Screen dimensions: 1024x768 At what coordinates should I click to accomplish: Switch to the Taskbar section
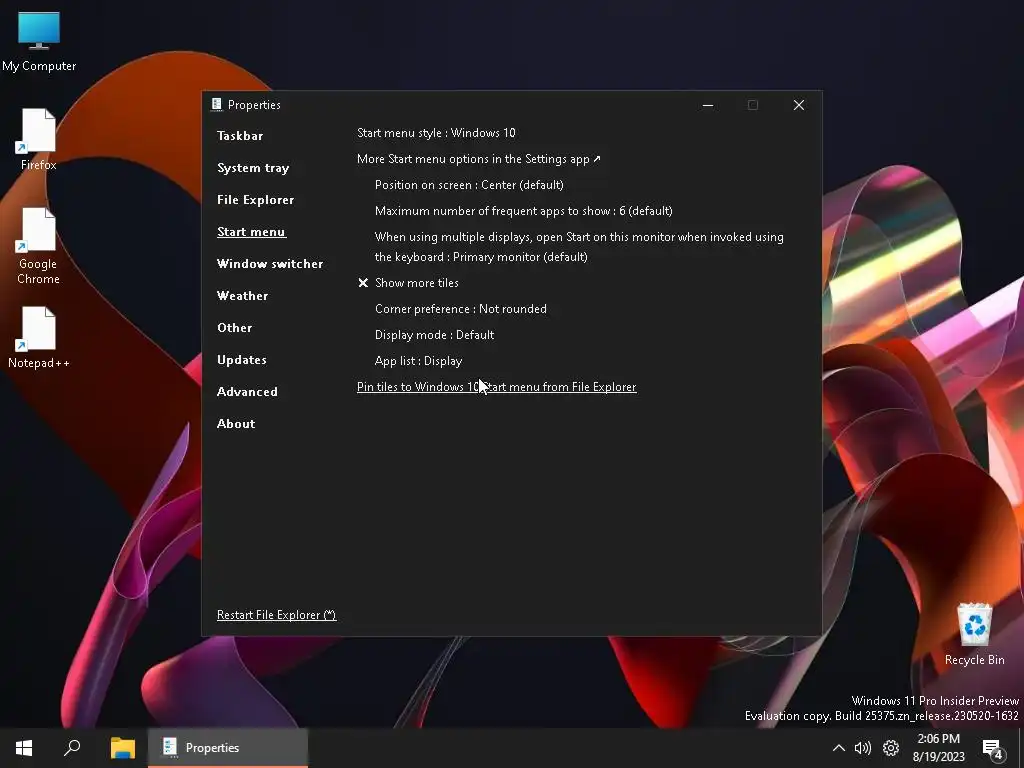(x=240, y=136)
